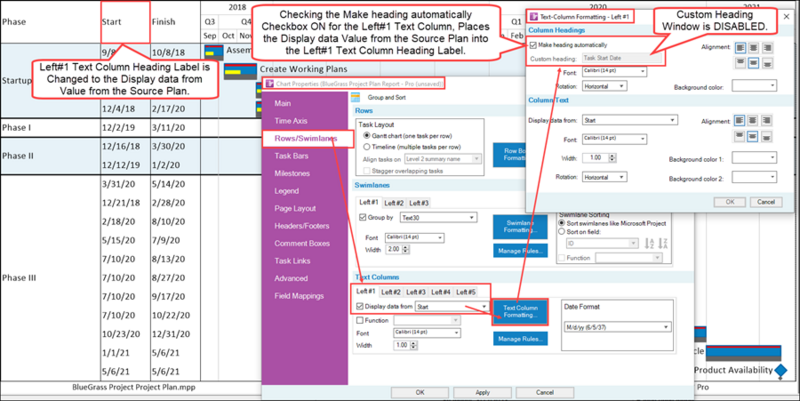The height and width of the screenshot is (401, 800).
Task: Toggle Stagger overlapping tasks checkbox
Action: (367, 171)
